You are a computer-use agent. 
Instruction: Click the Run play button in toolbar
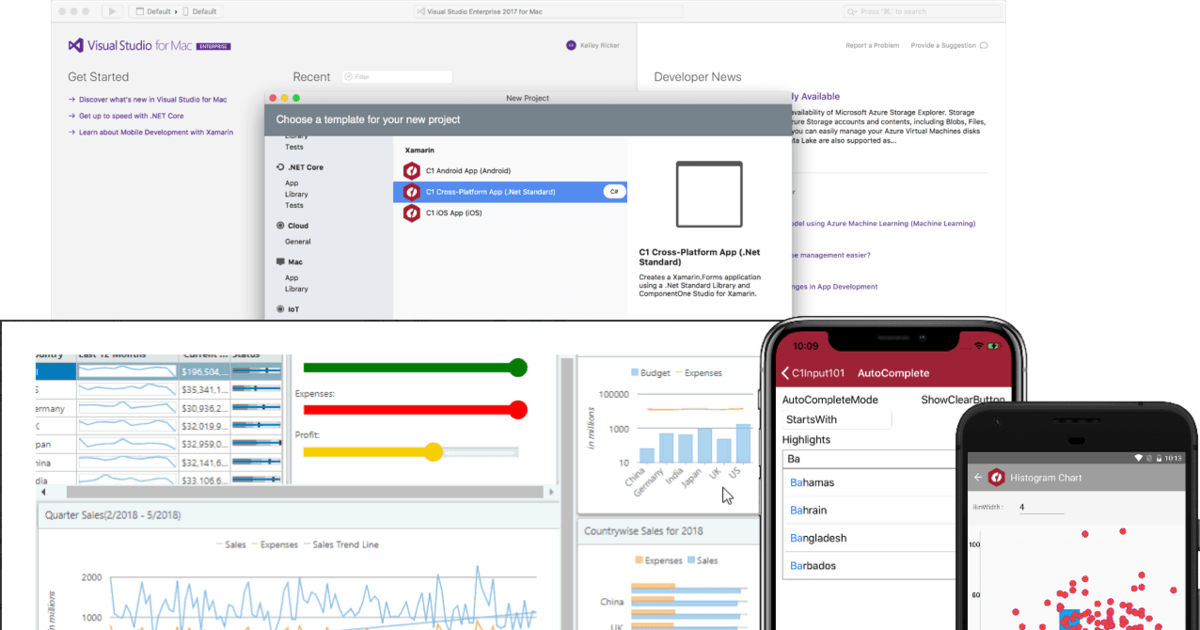point(112,11)
